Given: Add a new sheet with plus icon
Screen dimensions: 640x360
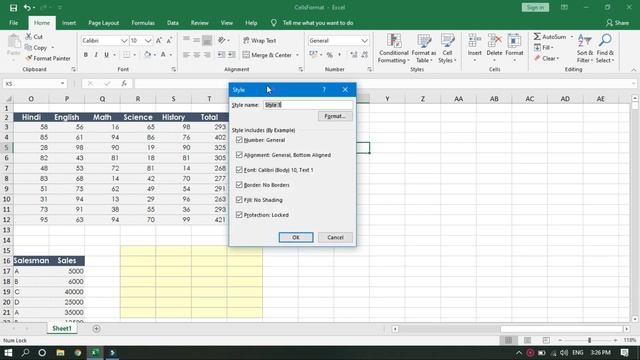Looking at the screenshot, I should click(96, 329).
